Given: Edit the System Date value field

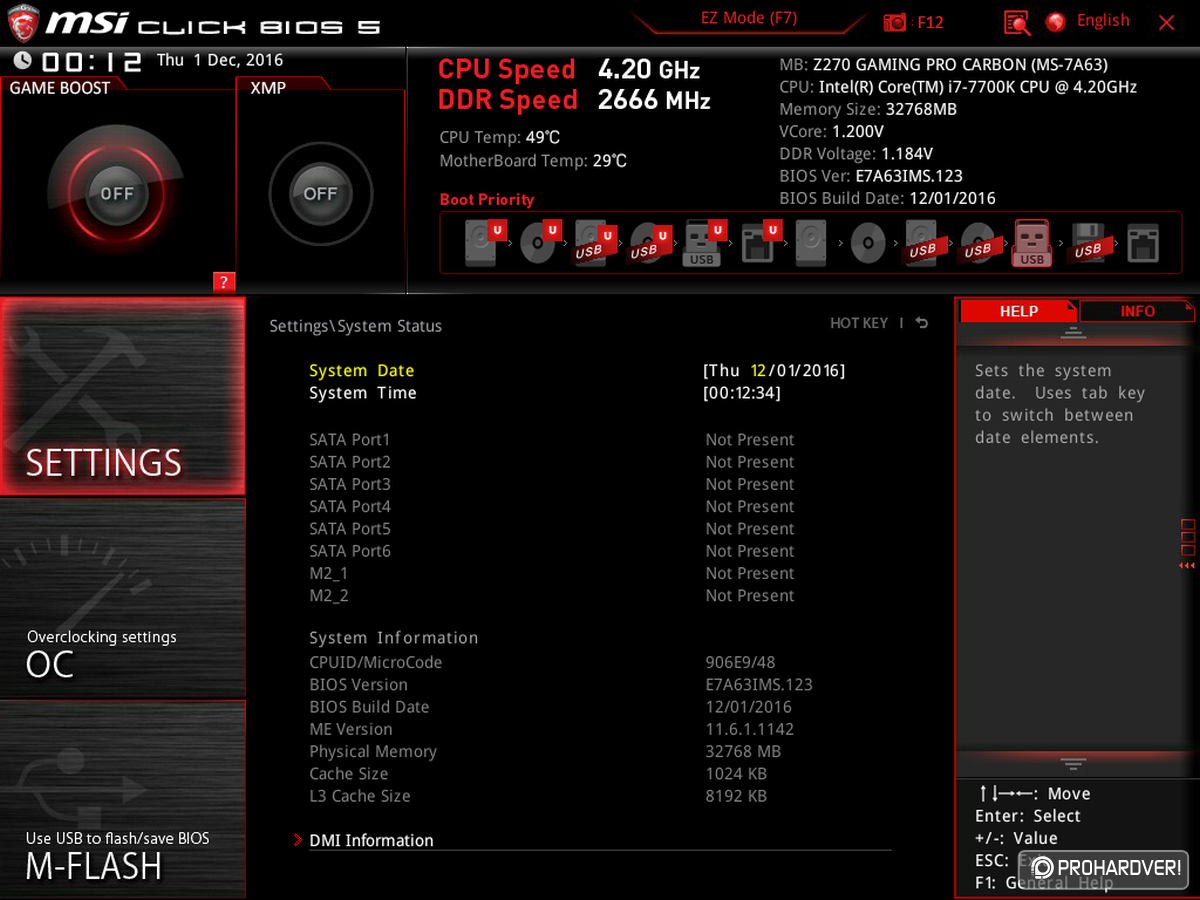Looking at the screenshot, I should [774, 371].
